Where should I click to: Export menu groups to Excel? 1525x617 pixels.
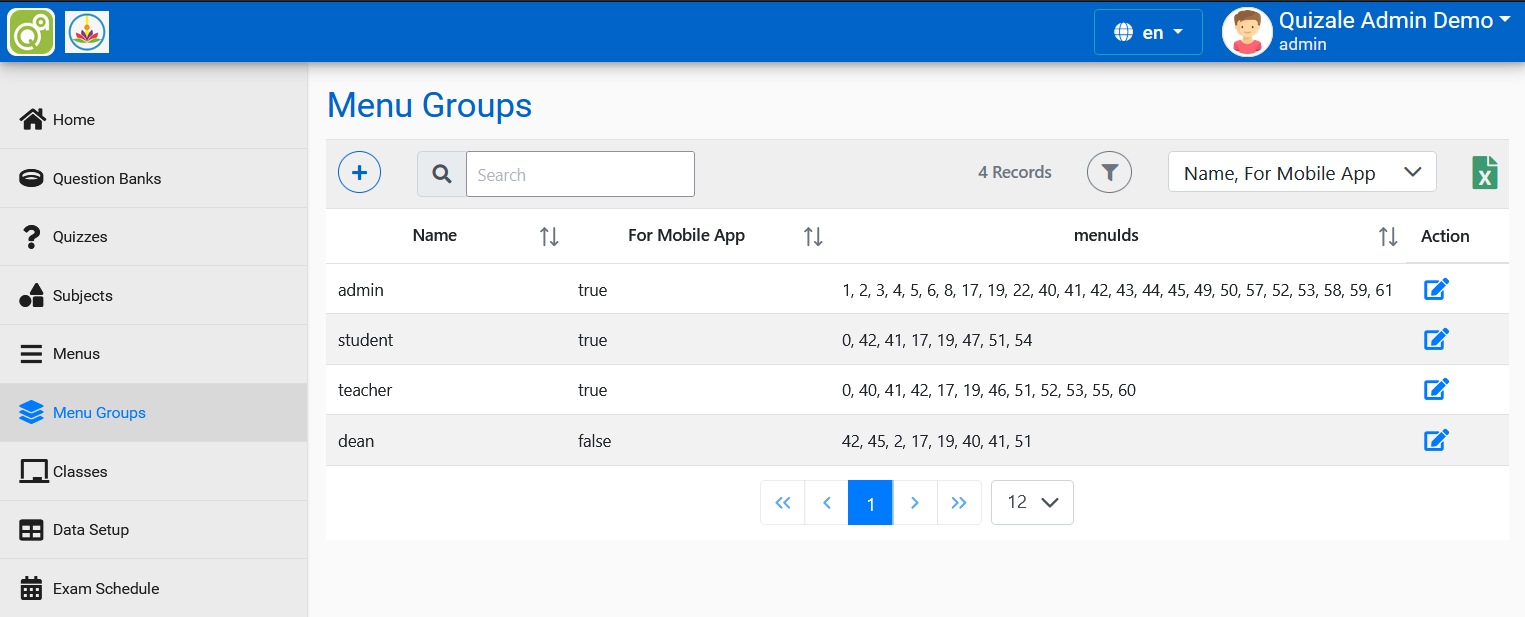(x=1485, y=171)
